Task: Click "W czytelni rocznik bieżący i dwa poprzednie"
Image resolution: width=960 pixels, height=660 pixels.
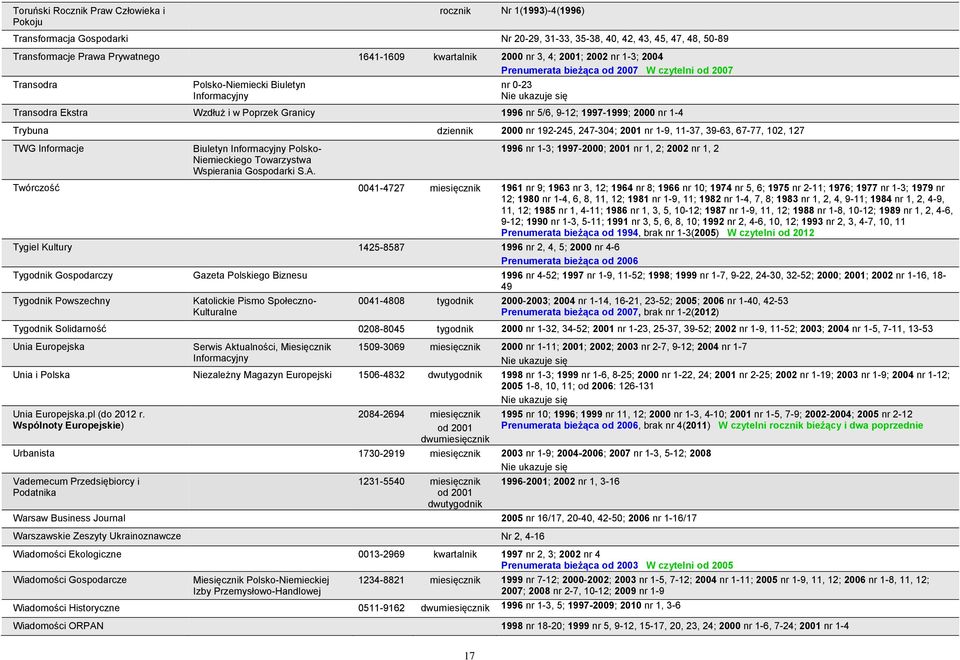Action: [820, 426]
